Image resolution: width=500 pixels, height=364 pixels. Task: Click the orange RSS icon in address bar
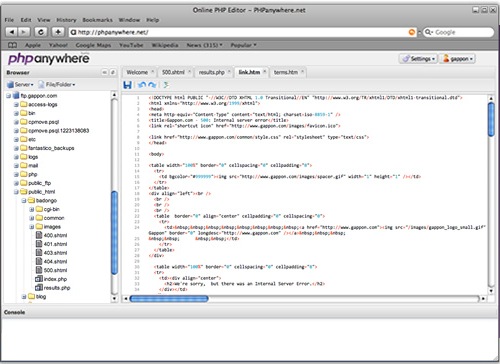pos(412,32)
